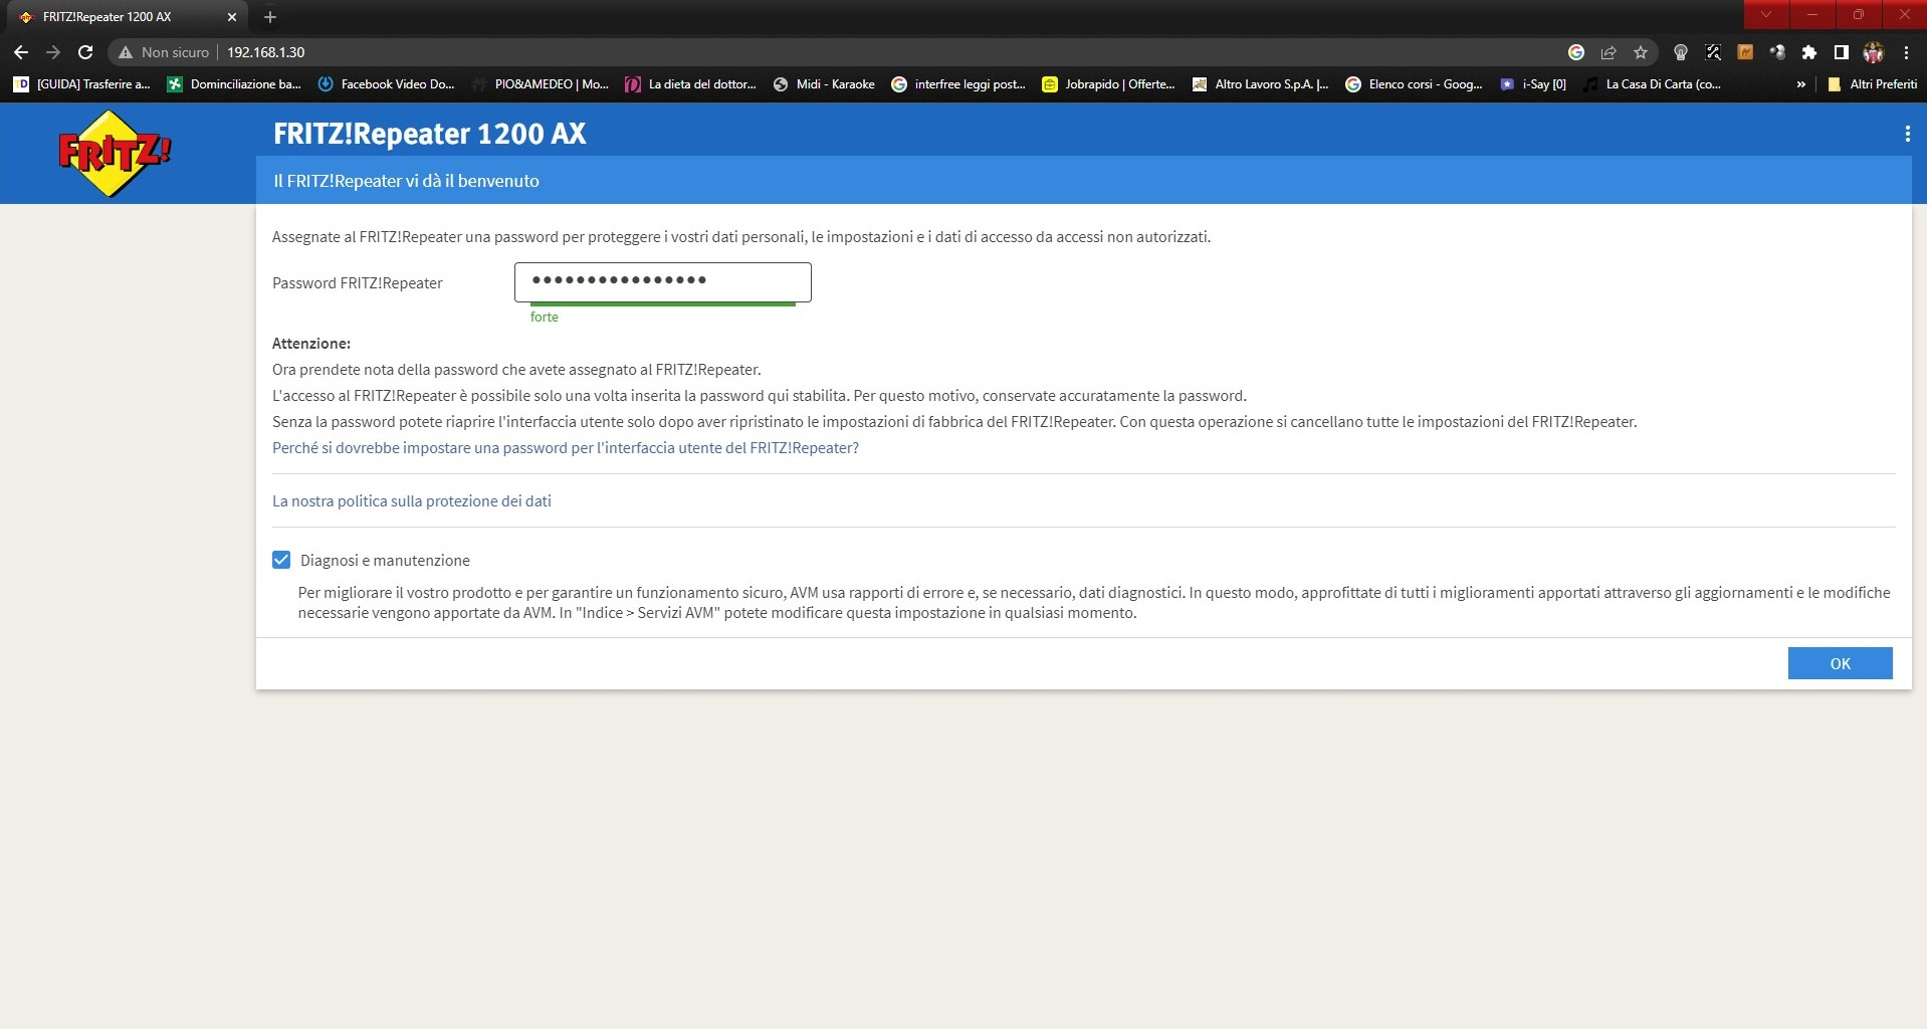The image size is (1927, 1029).
Task: Select the FRITZ!Repeater 1200 AX tab
Action: (x=128, y=17)
